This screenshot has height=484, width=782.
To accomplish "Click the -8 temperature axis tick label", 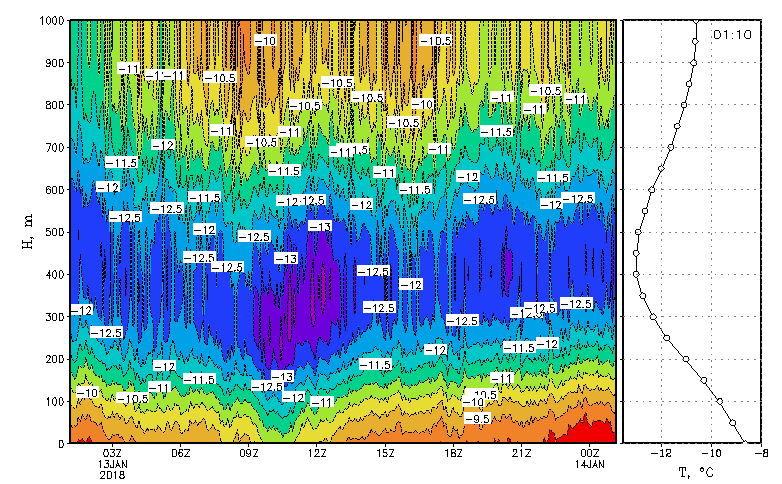I will point(760,453).
